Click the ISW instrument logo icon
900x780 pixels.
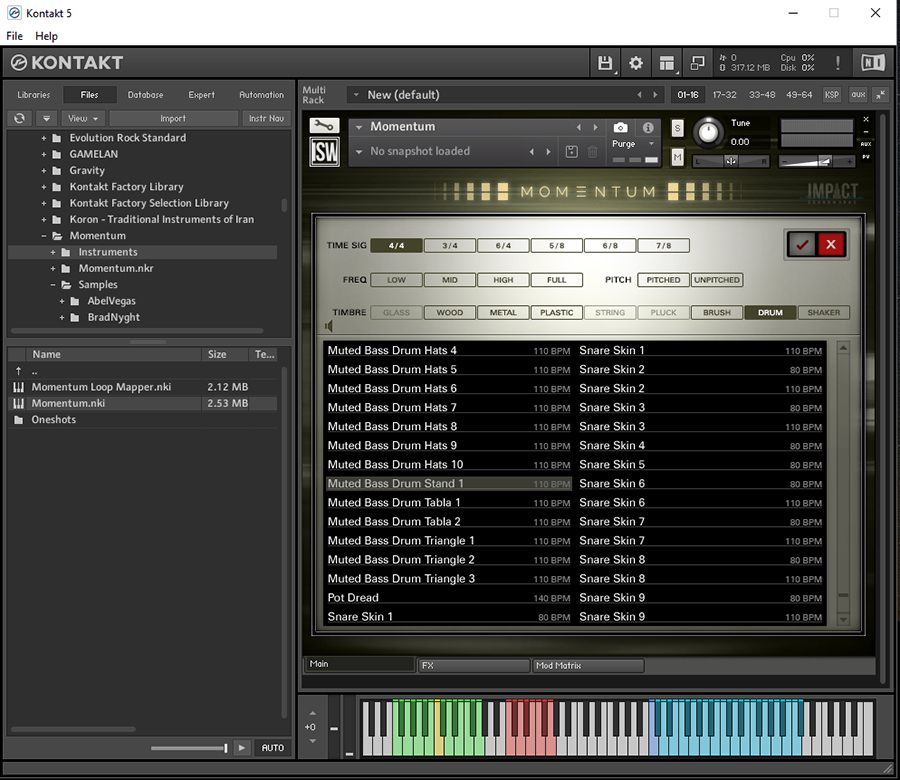coord(324,152)
